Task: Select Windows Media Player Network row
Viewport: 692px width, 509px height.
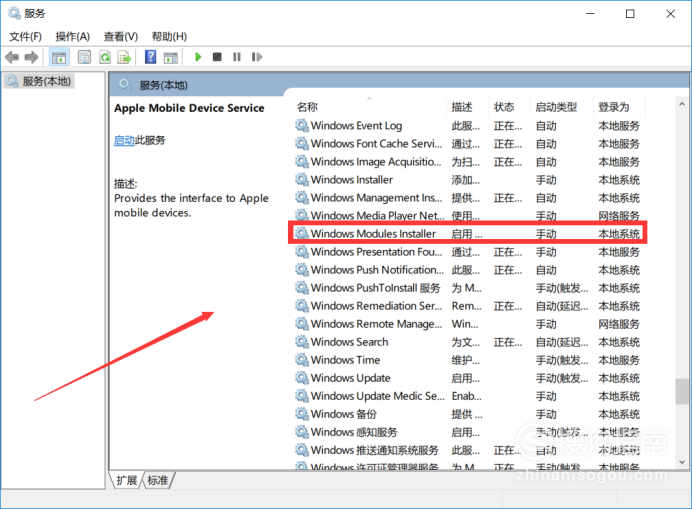Action: pos(468,215)
